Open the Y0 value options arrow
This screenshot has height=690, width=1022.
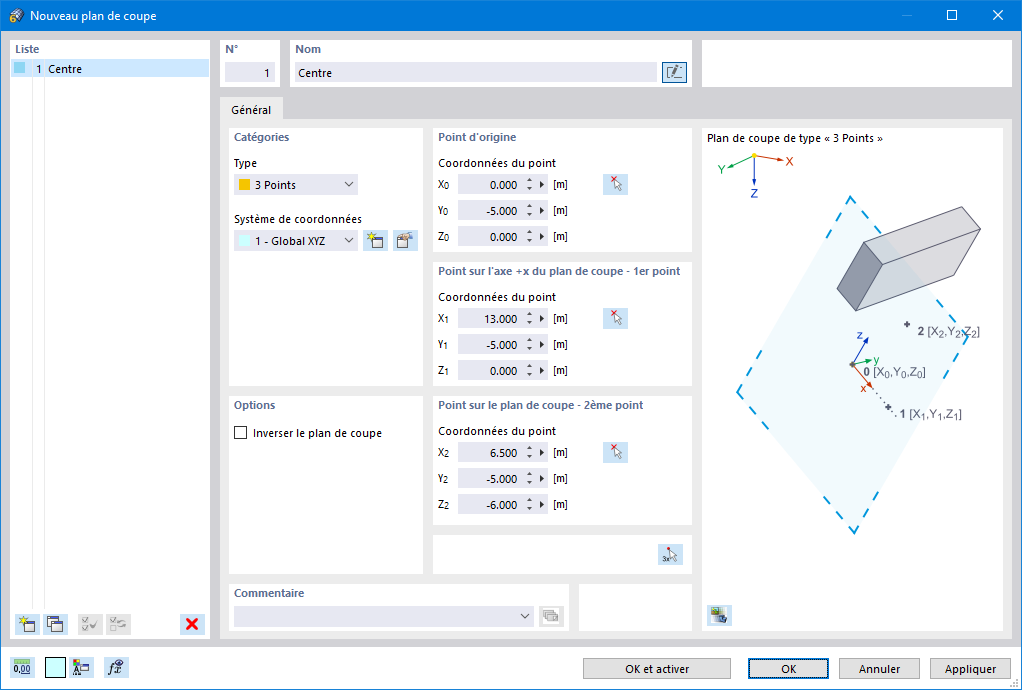pos(542,210)
